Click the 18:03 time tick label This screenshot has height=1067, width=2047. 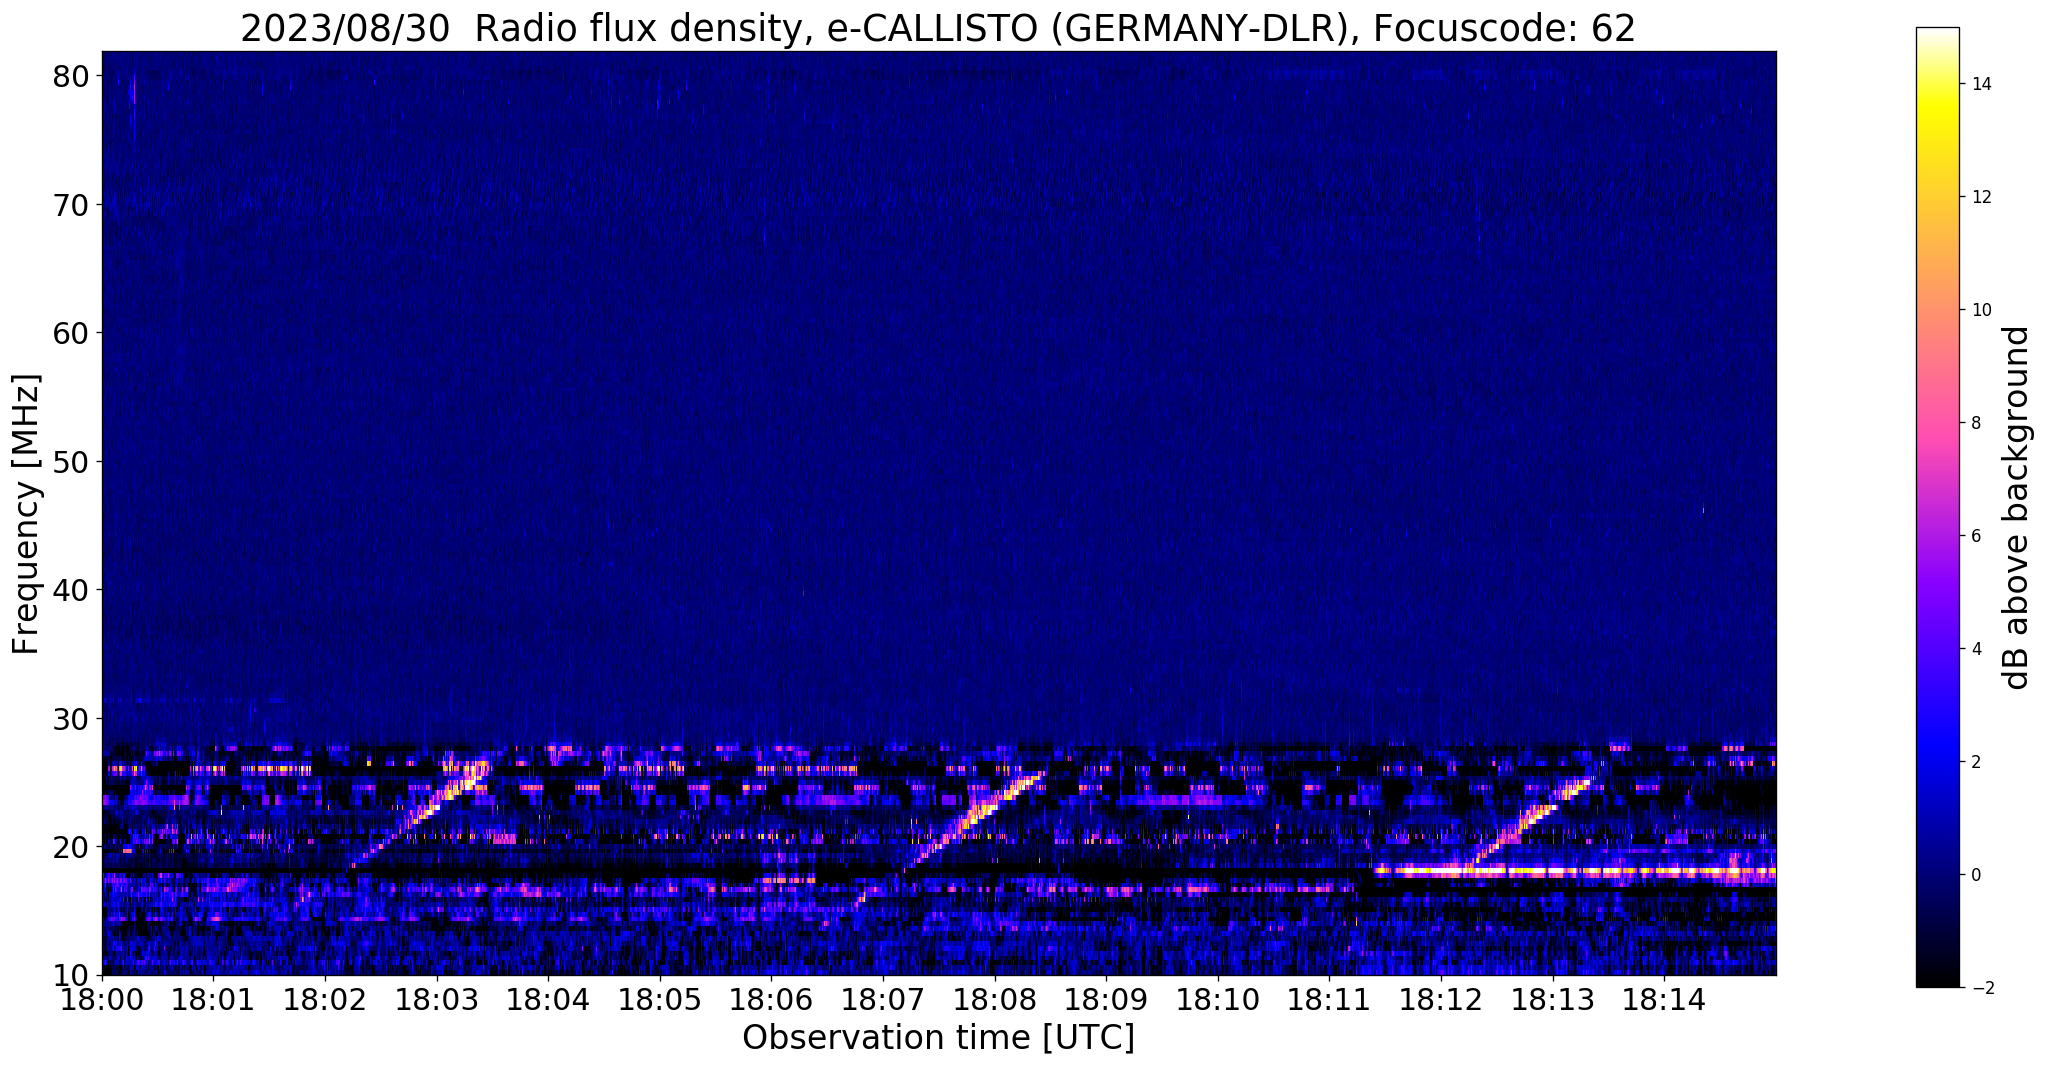coord(436,999)
